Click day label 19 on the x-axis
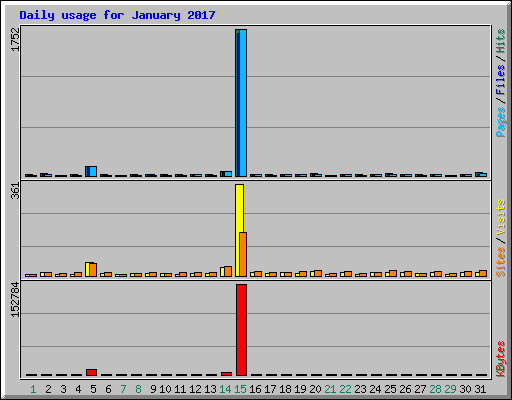The image size is (512, 400). (300, 389)
